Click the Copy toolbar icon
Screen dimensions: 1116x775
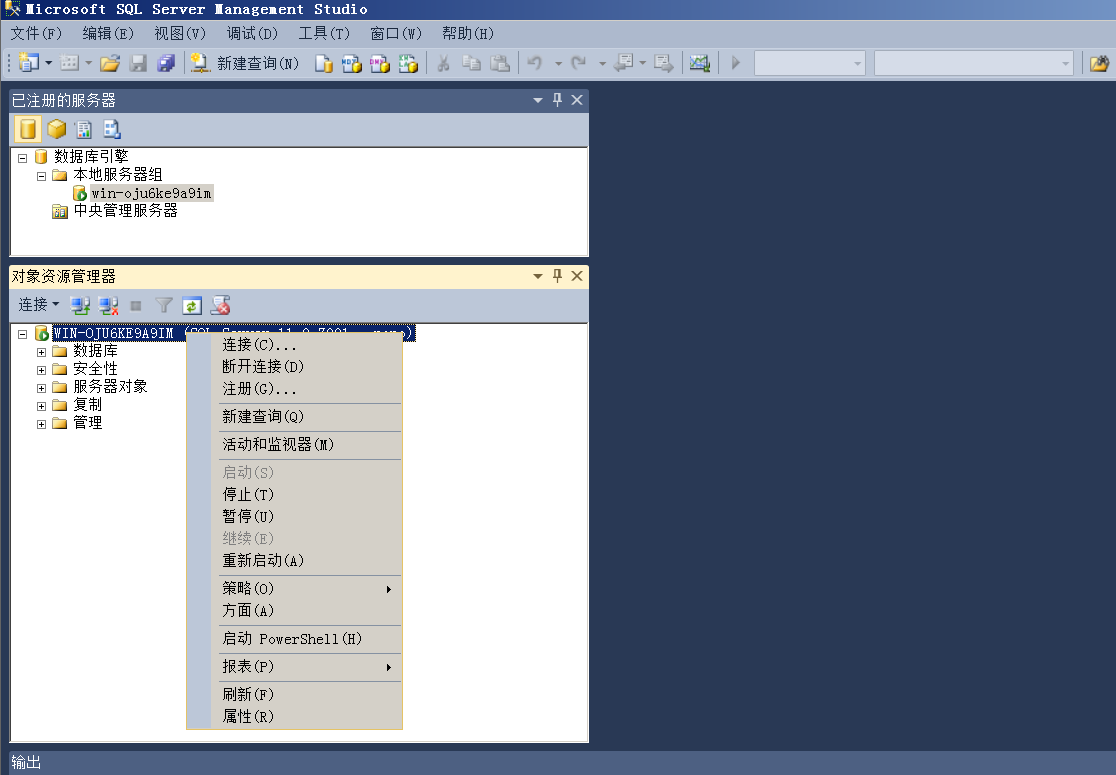471,63
